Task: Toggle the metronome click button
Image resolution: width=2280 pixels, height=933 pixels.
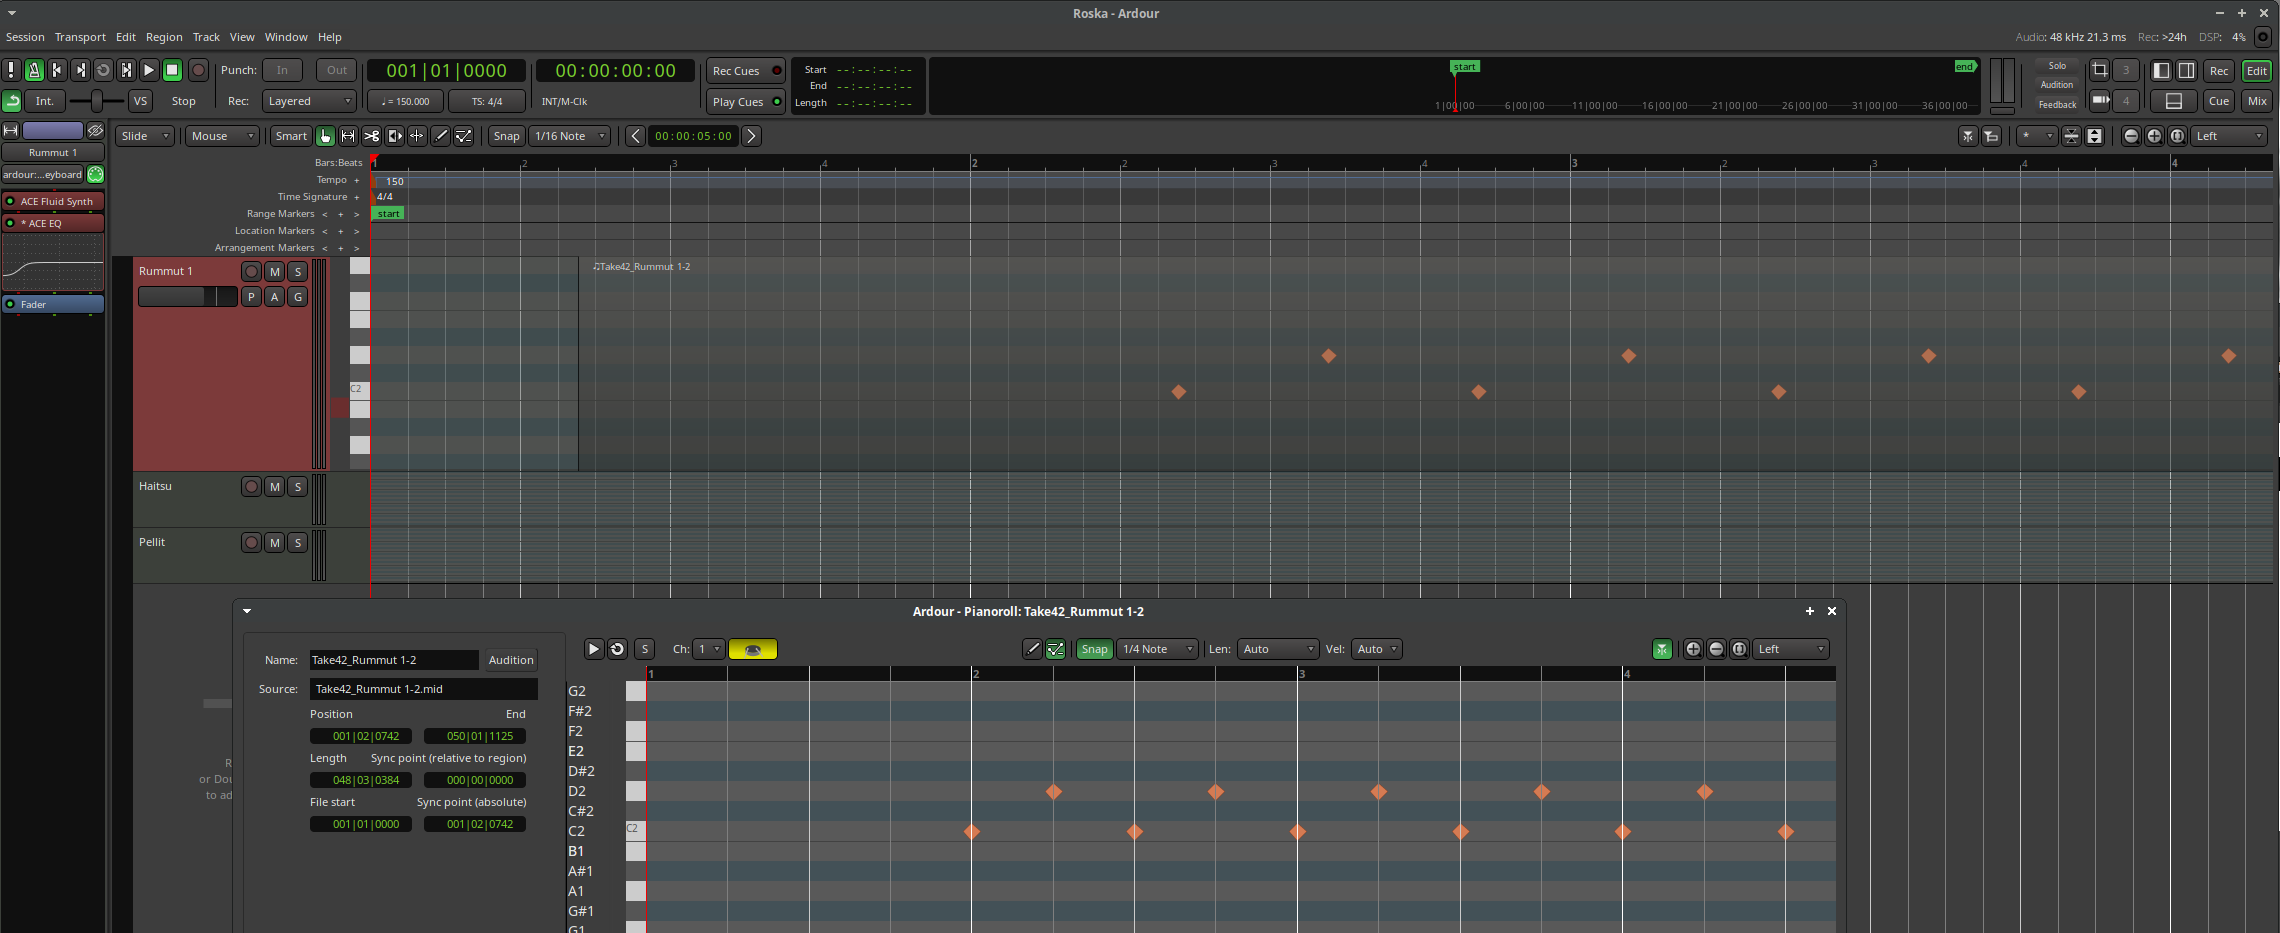Action: [34, 70]
